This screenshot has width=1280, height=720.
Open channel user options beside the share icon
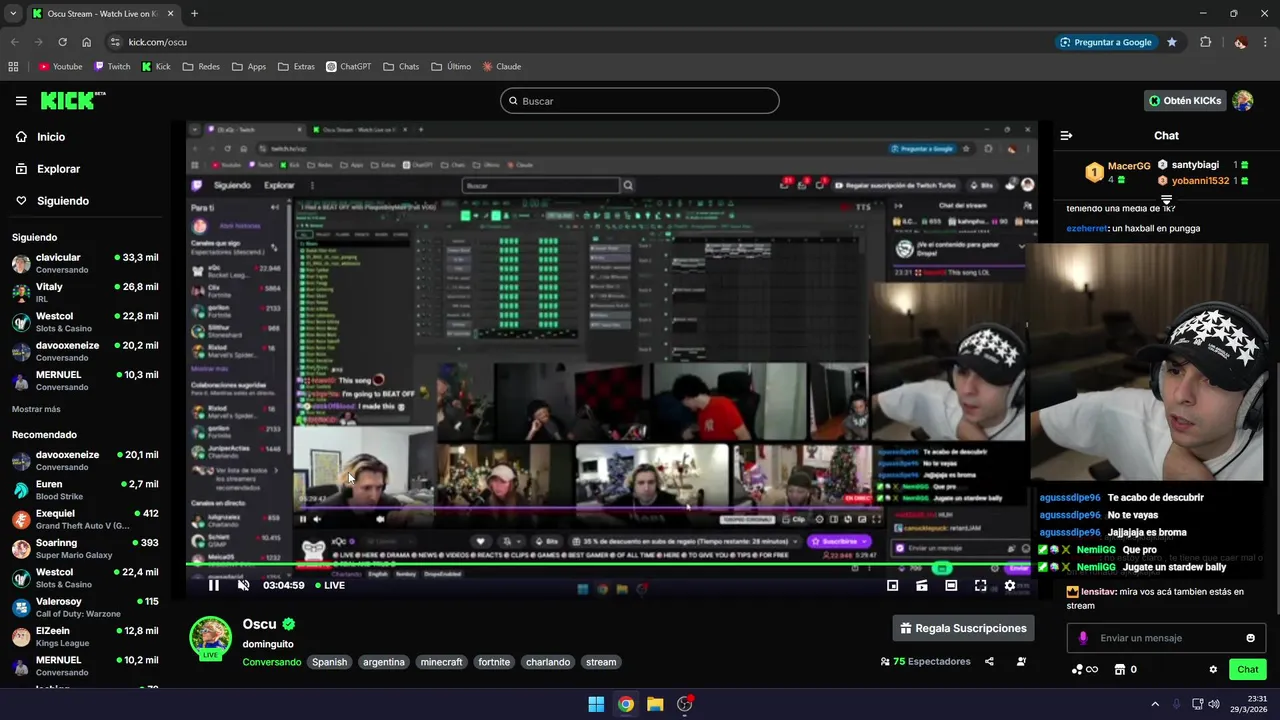click(1021, 661)
